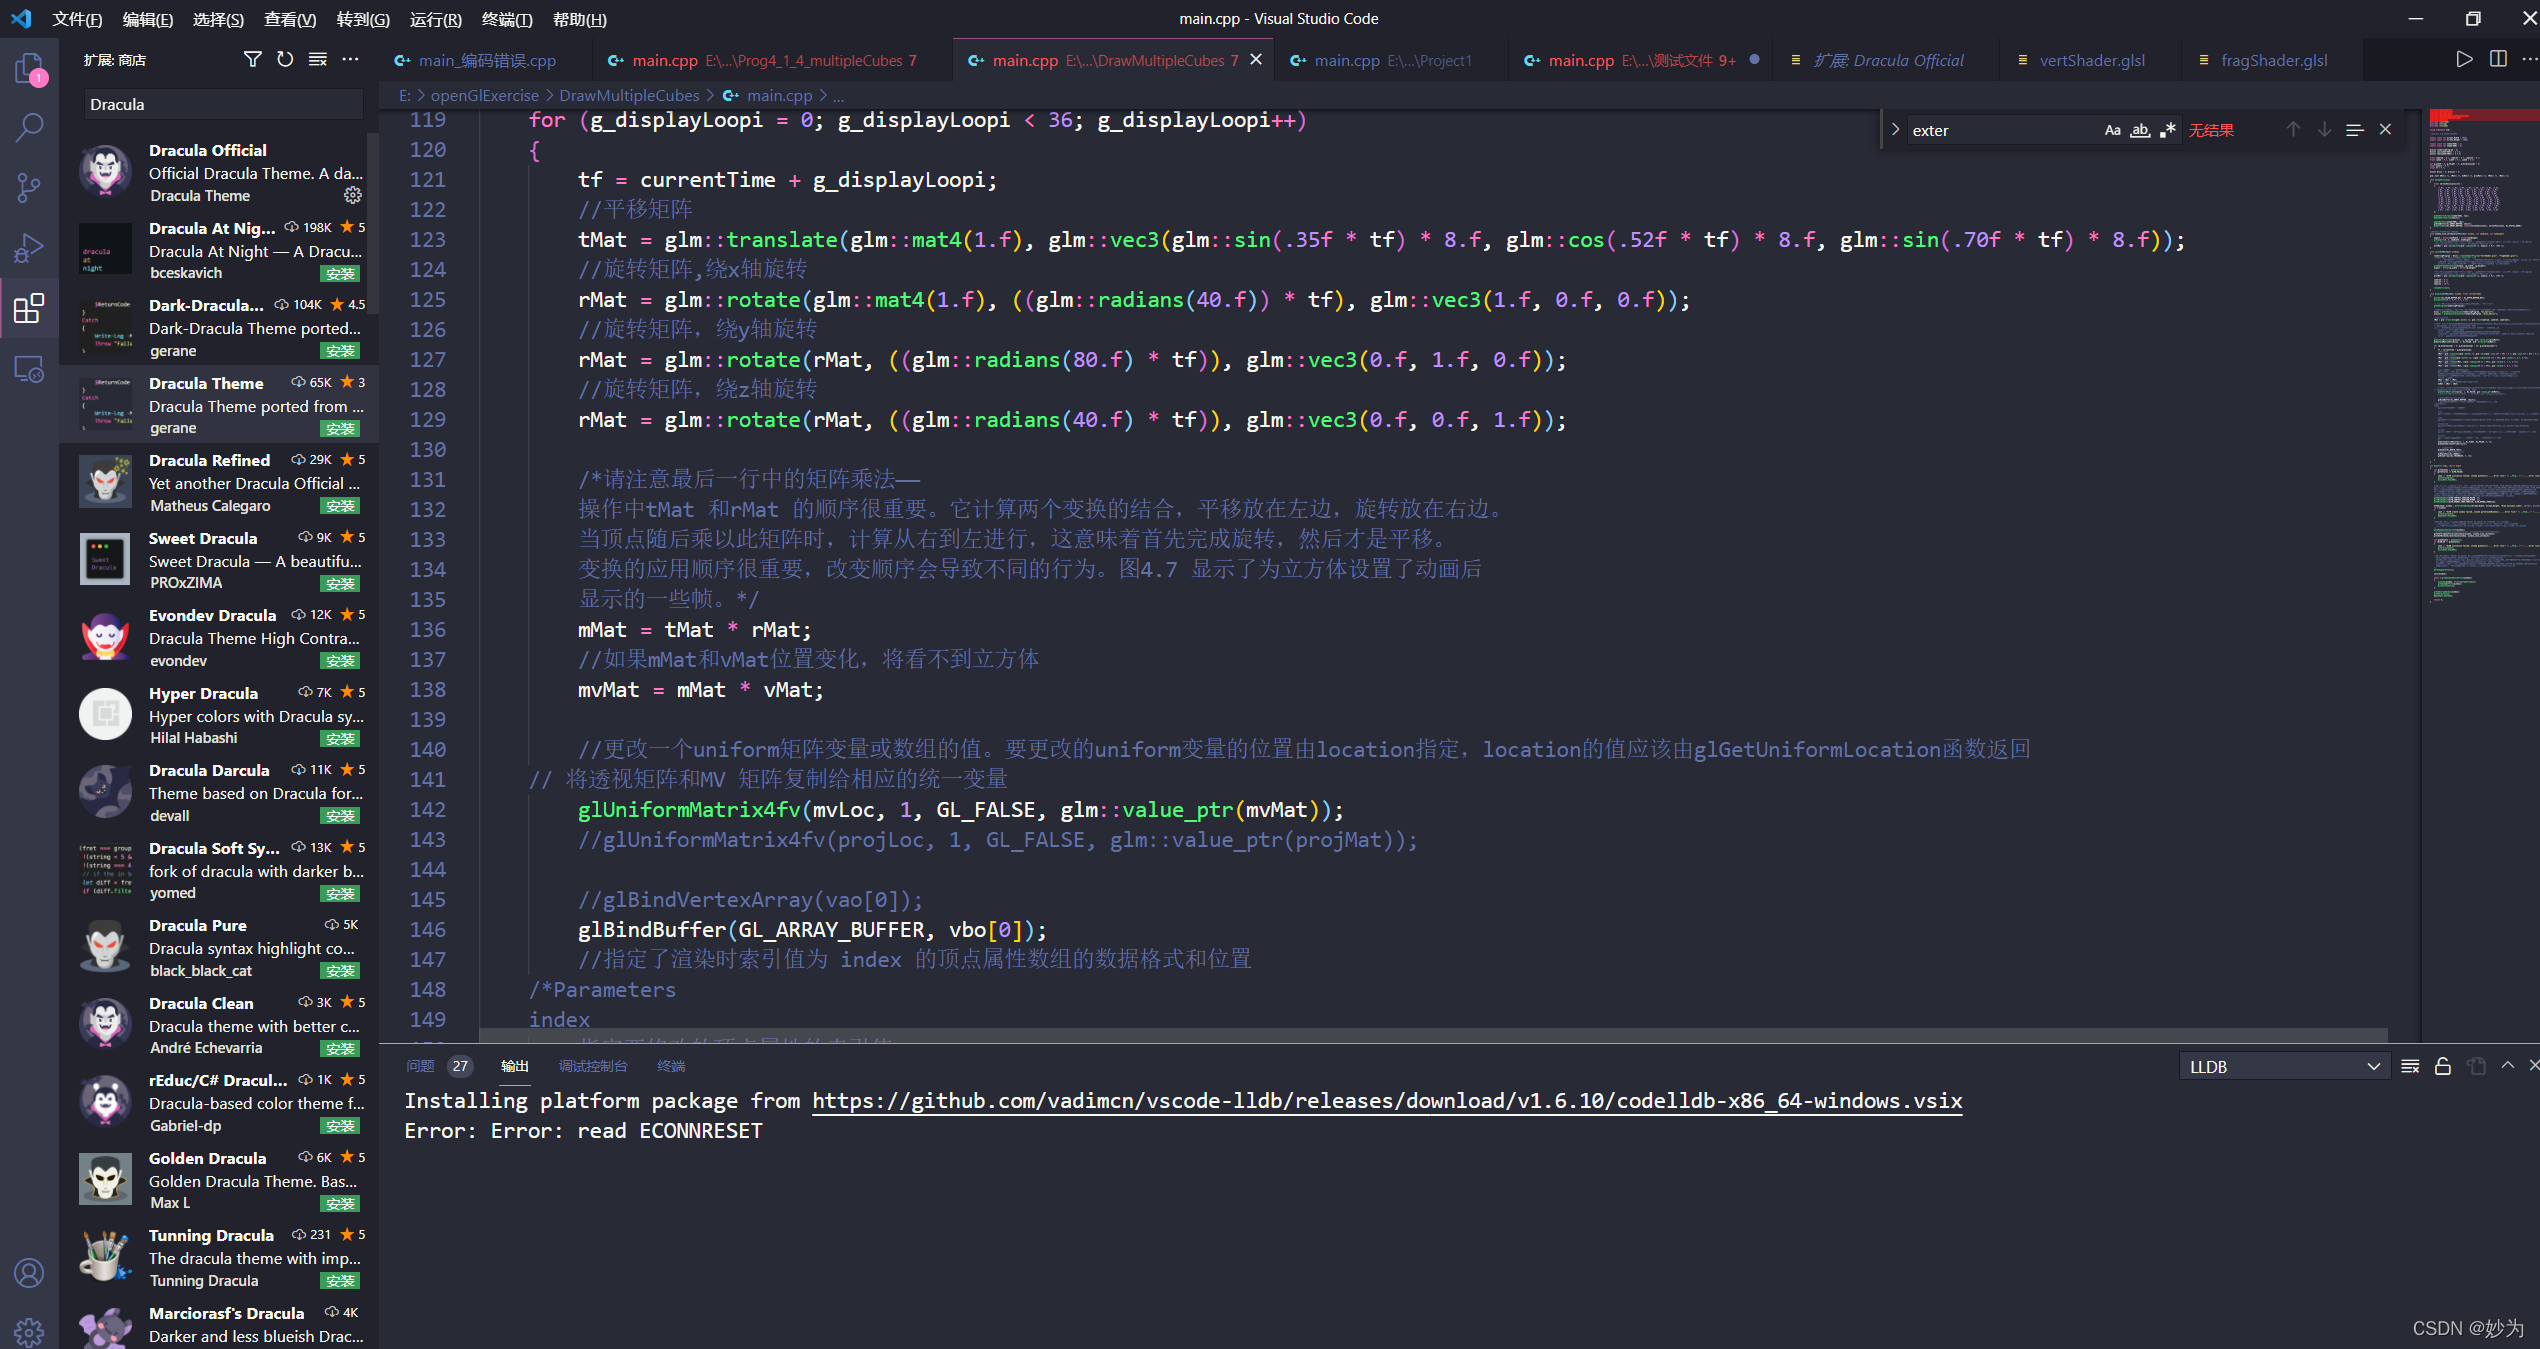The height and width of the screenshot is (1349, 2540).
Task: Open extensions panel more actions menu
Action: click(350, 60)
